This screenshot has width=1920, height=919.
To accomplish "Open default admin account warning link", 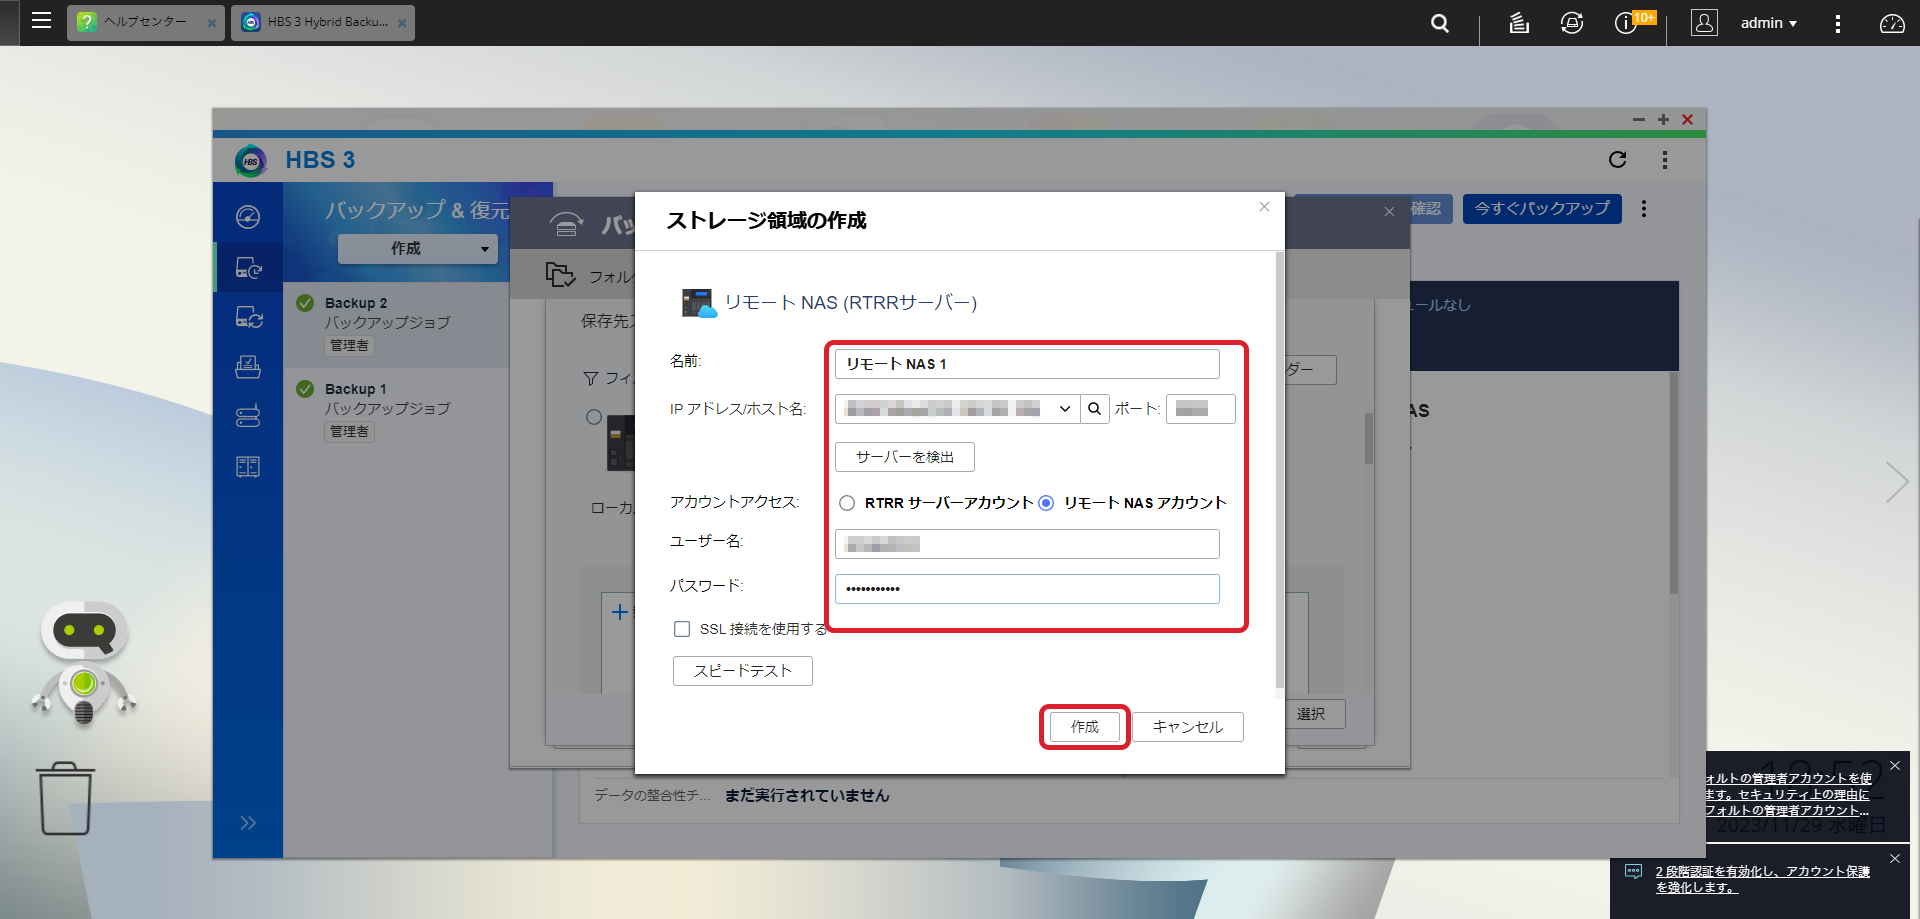I will coord(1789,794).
